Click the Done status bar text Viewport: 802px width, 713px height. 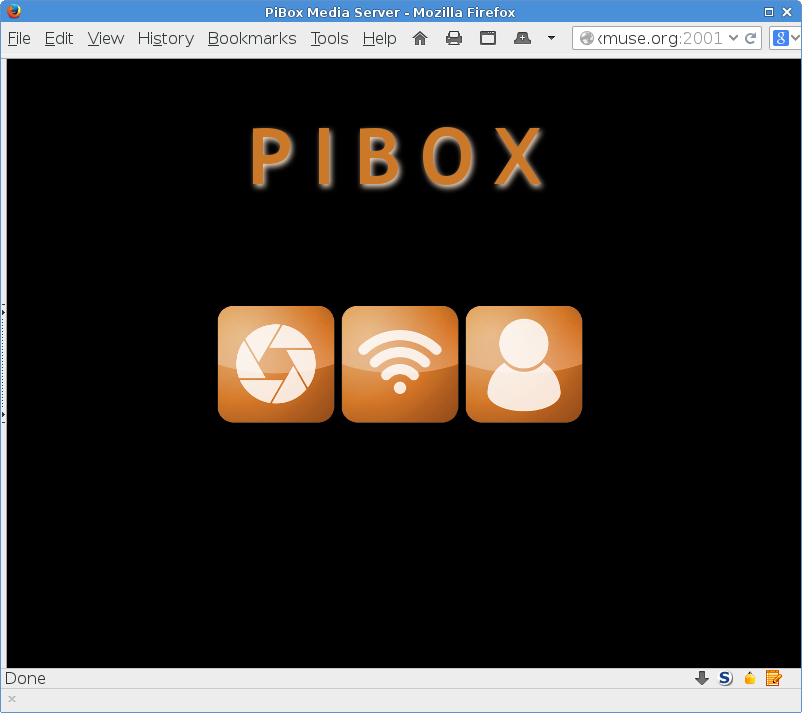[x=25, y=678]
